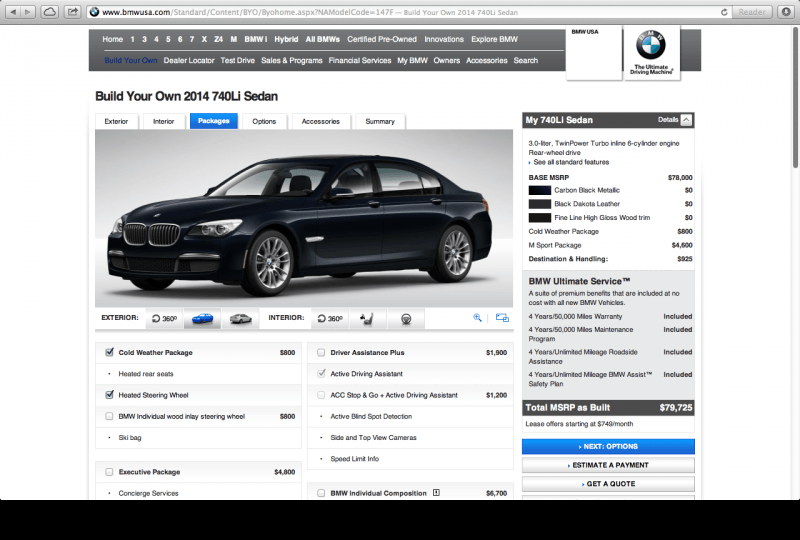Click the GET A QUOTE button
800x540 pixels.
(x=608, y=484)
